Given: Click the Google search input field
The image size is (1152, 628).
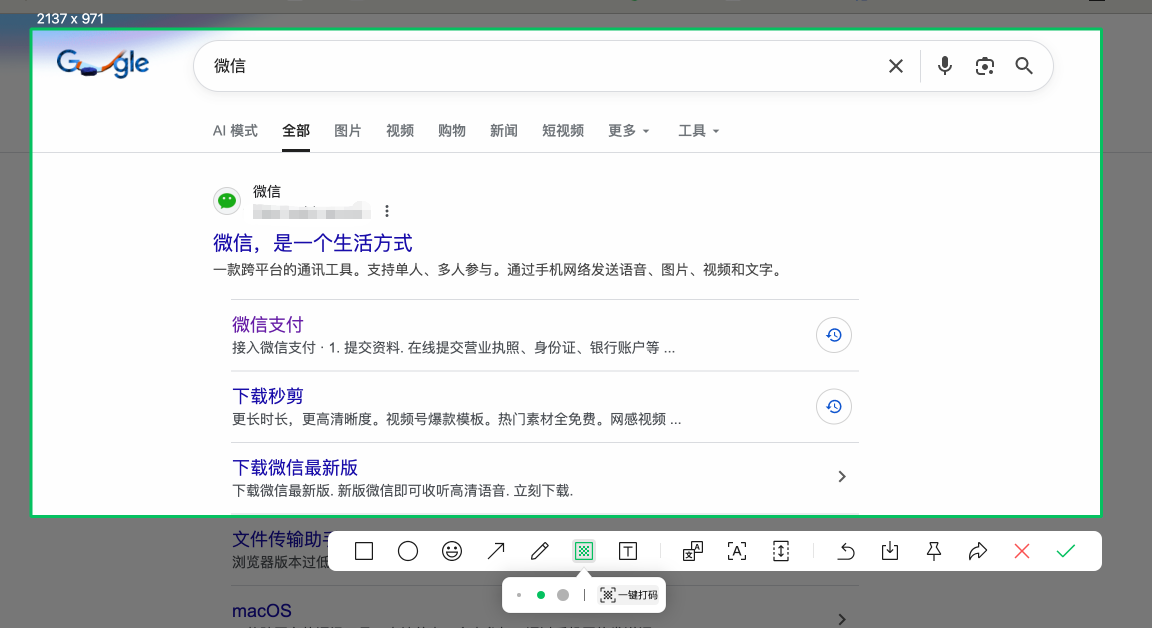Looking at the screenshot, I should 540,66.
